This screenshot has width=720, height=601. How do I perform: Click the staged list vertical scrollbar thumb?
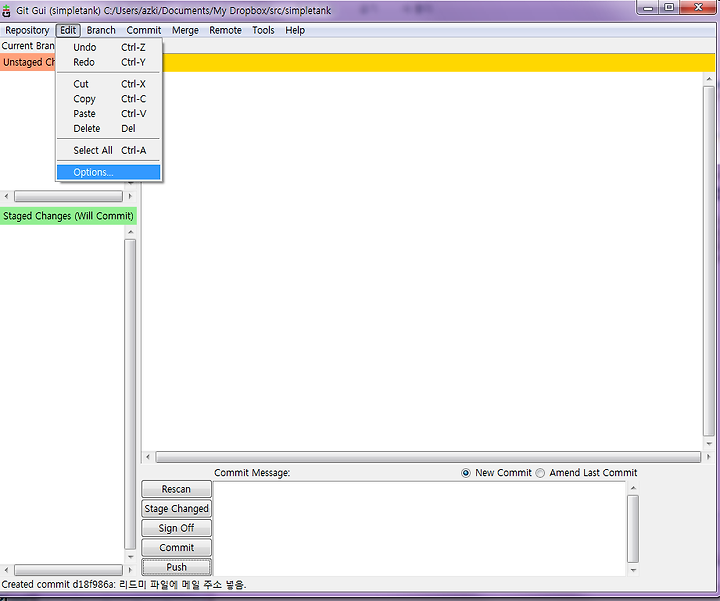click(x=130, y=394)
